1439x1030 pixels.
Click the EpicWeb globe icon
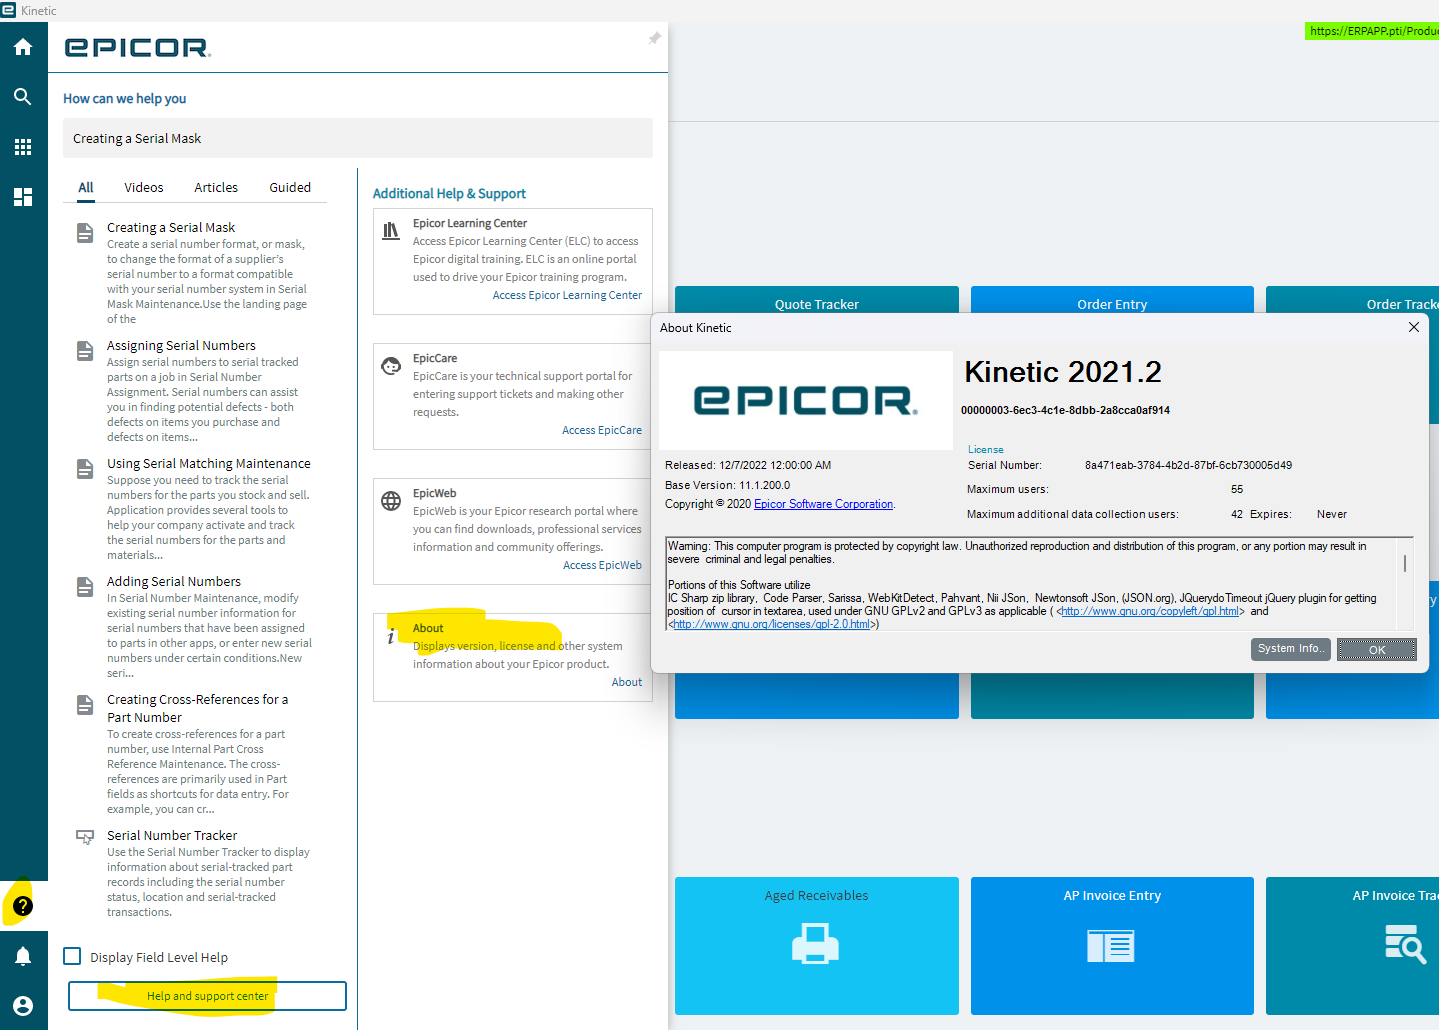[x=391, y=501]
